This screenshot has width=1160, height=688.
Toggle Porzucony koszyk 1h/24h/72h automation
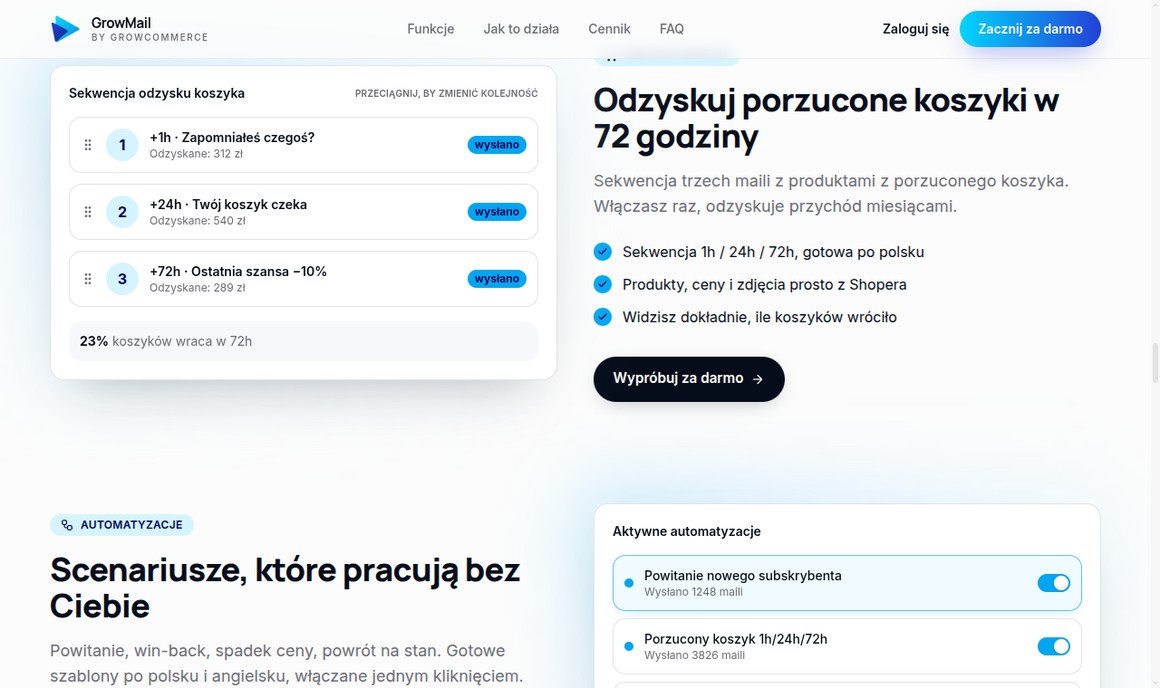pyautogui.click(x=1053, y=647)
